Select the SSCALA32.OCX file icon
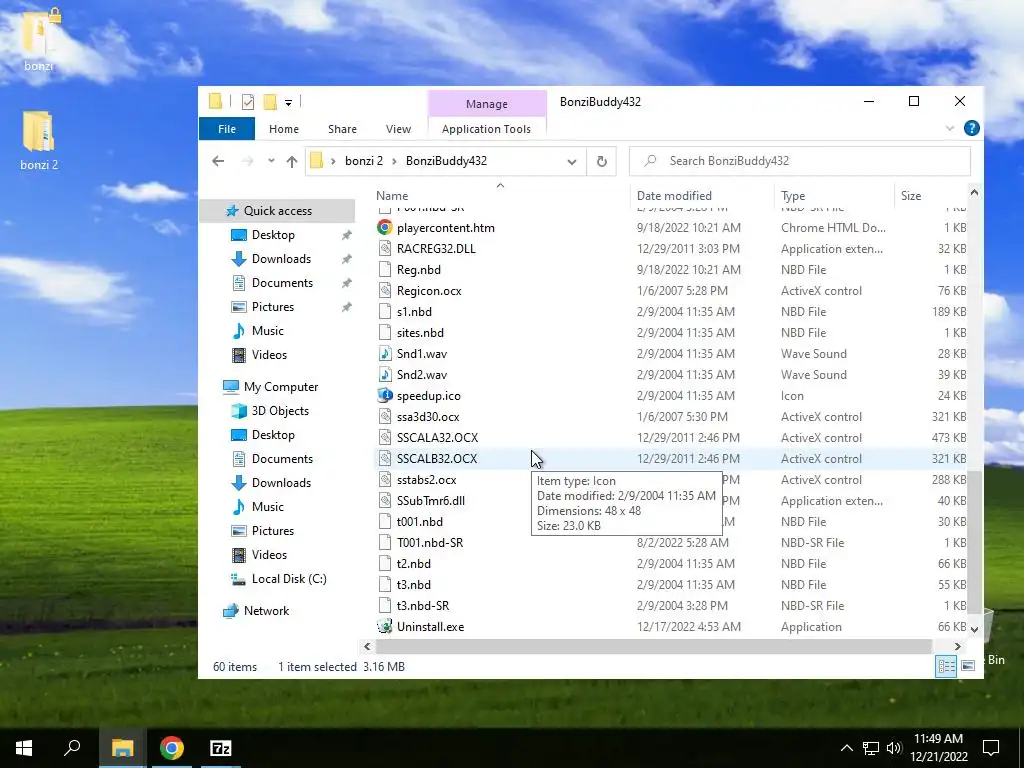Viewport: 1024px width, 768px height. 385,438
